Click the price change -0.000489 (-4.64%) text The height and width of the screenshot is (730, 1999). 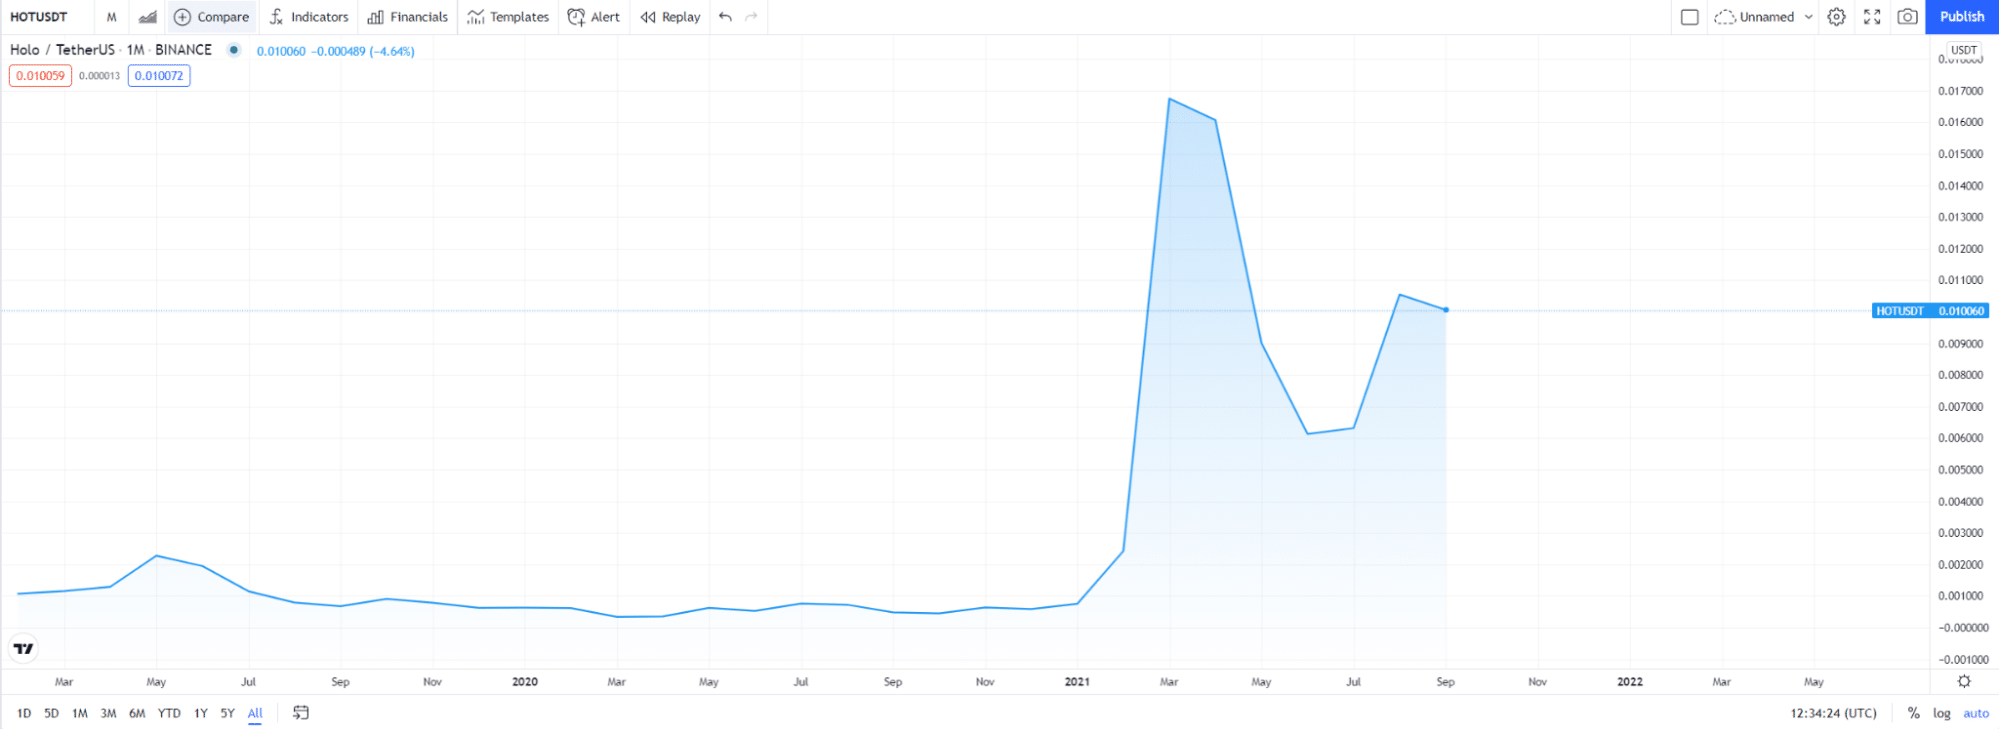(x=362, y=51)
